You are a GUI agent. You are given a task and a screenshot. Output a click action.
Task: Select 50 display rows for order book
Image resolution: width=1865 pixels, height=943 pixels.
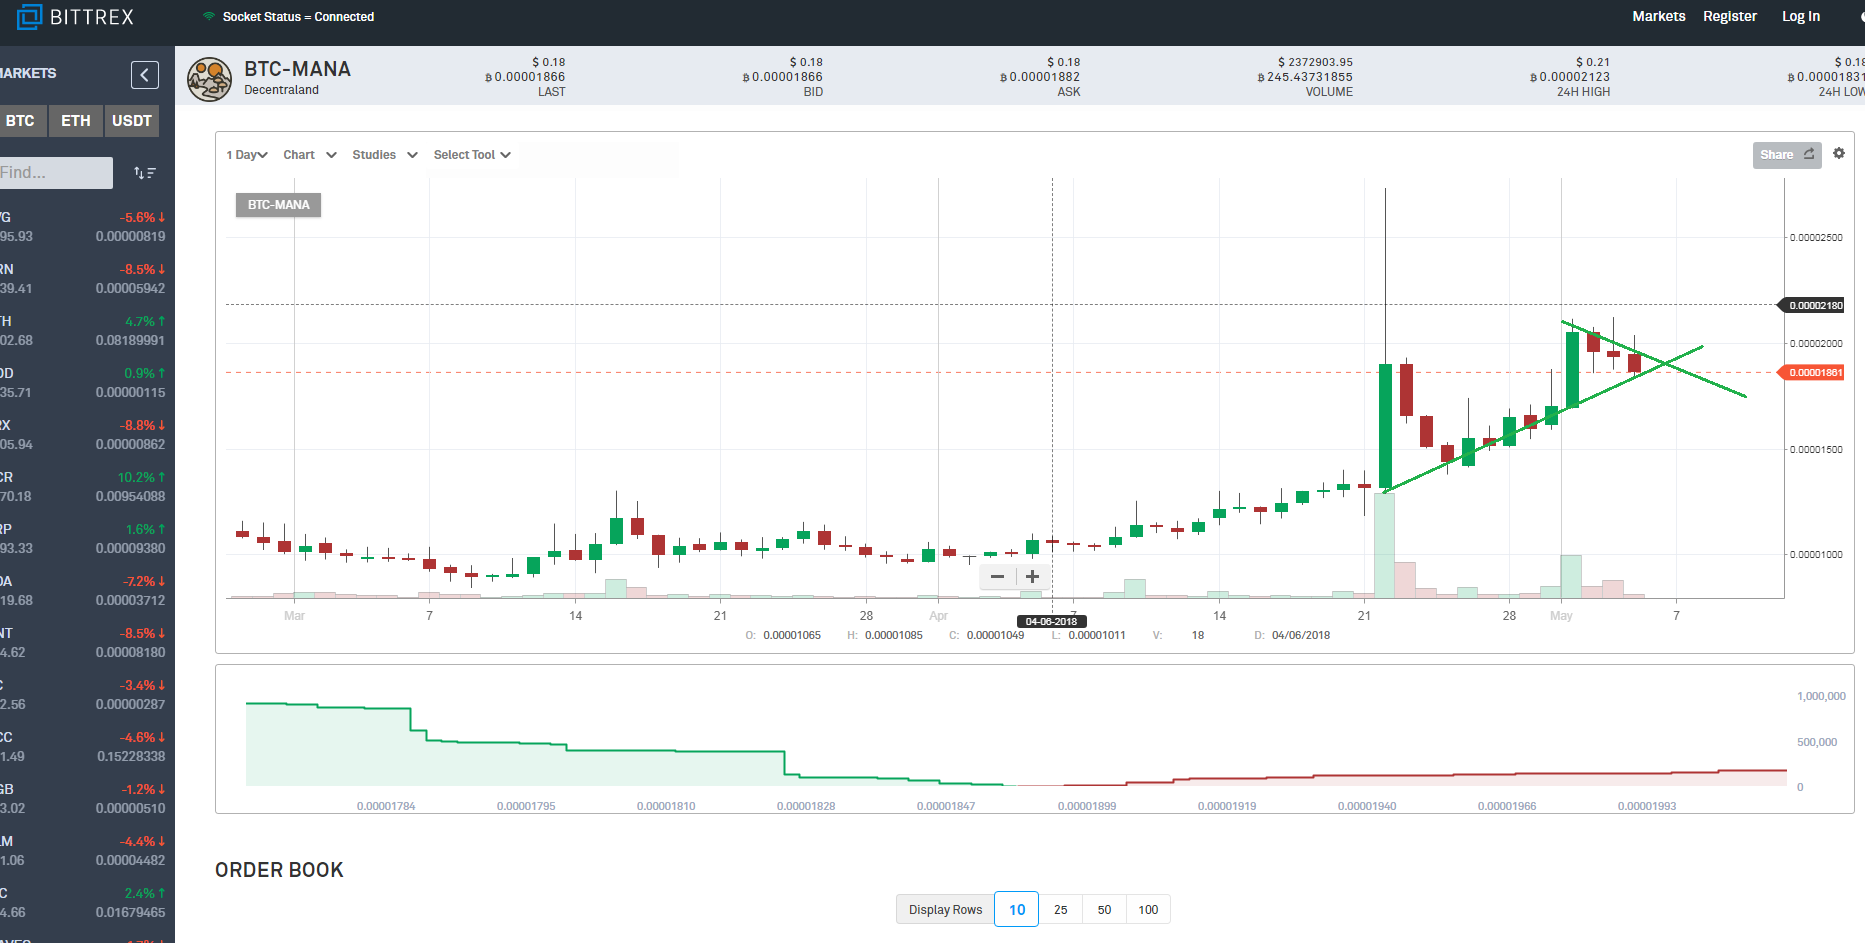point(1104,909)
